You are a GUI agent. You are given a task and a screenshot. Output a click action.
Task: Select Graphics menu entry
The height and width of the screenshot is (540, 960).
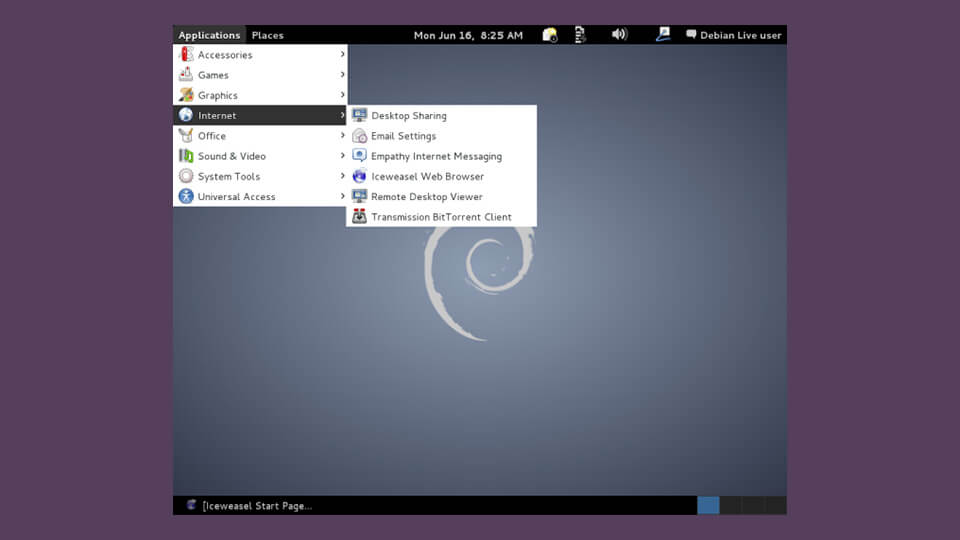click(x=260, y=95)
